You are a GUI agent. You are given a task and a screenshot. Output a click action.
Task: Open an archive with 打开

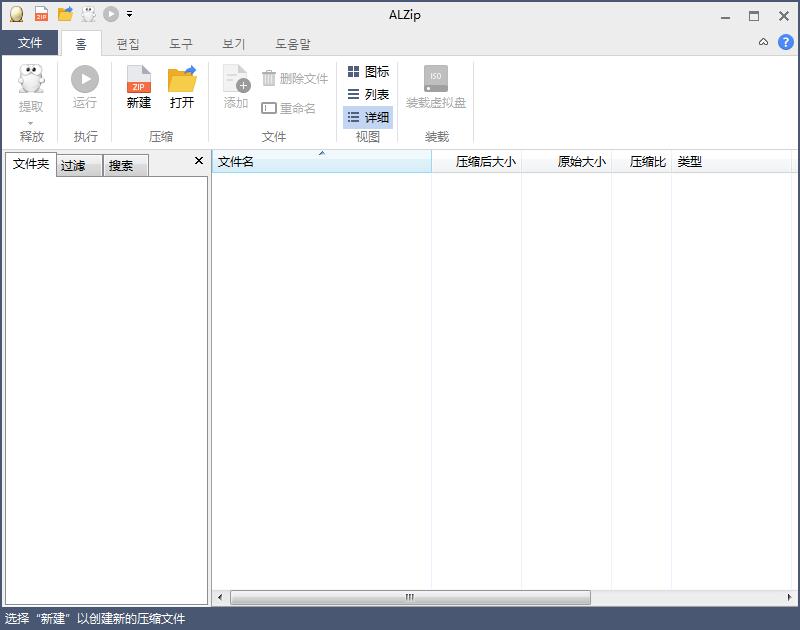[x=182, y=87]
